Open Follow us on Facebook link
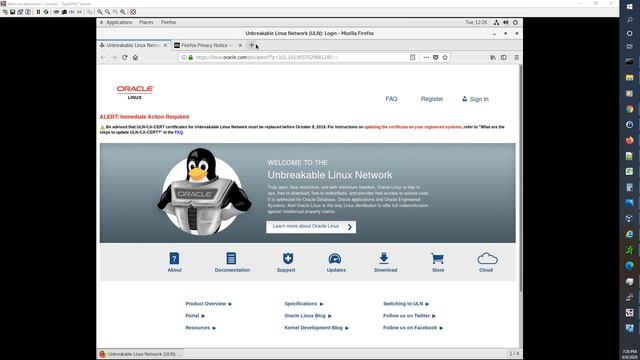This screenshot has height=360, width=640. 413,328
